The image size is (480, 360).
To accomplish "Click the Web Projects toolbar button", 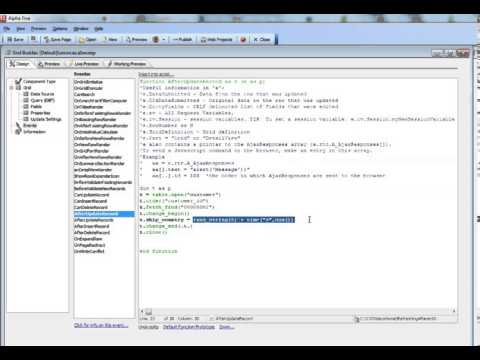I will (217, 39).
